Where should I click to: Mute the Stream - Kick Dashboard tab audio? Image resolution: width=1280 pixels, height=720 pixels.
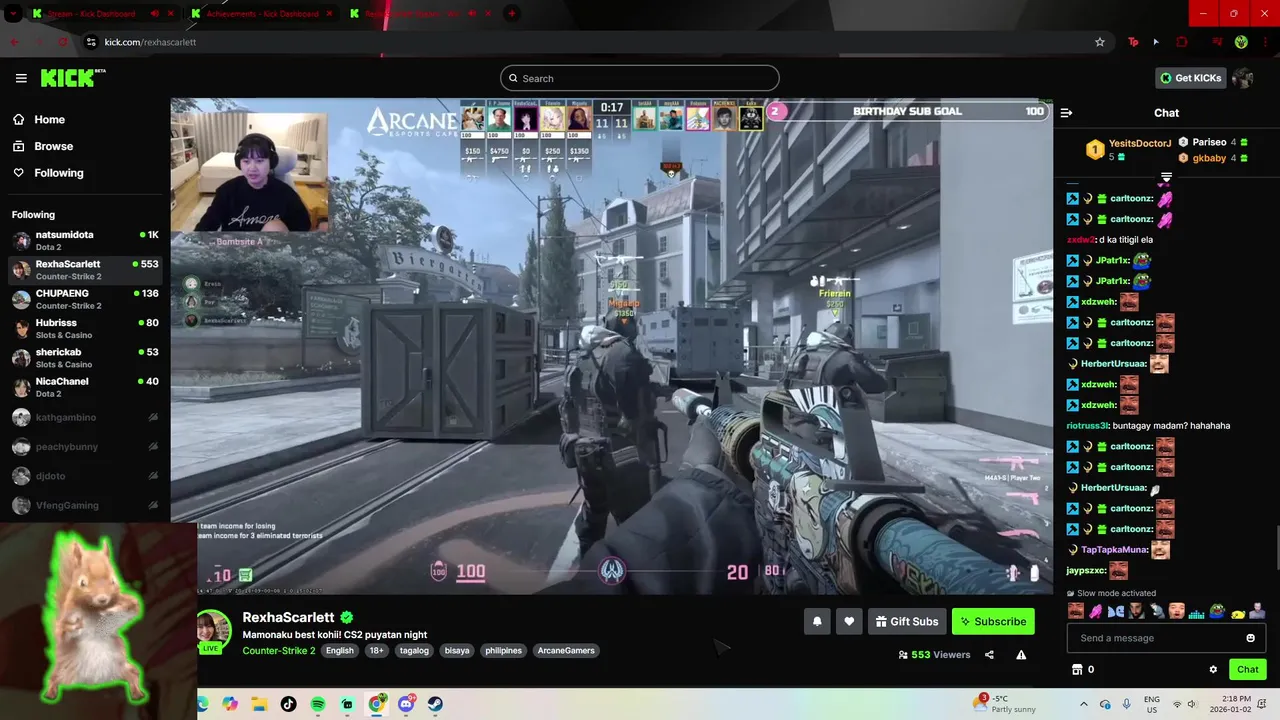(x=155, y=13)
